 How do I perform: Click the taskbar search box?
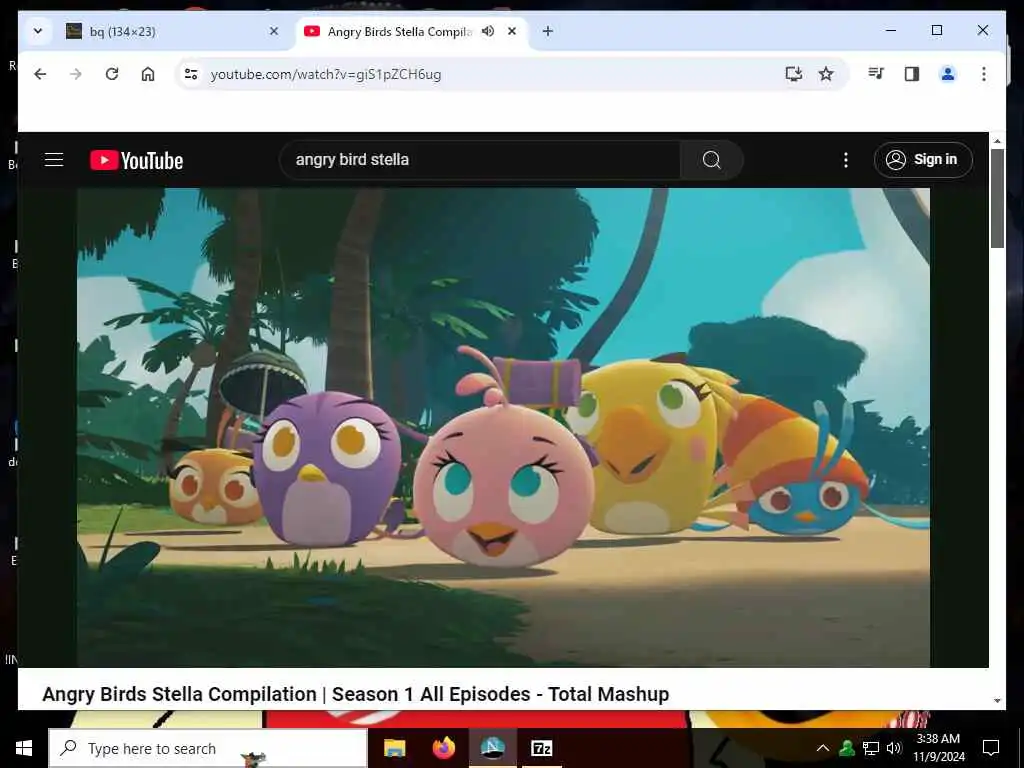coord(208,748)
